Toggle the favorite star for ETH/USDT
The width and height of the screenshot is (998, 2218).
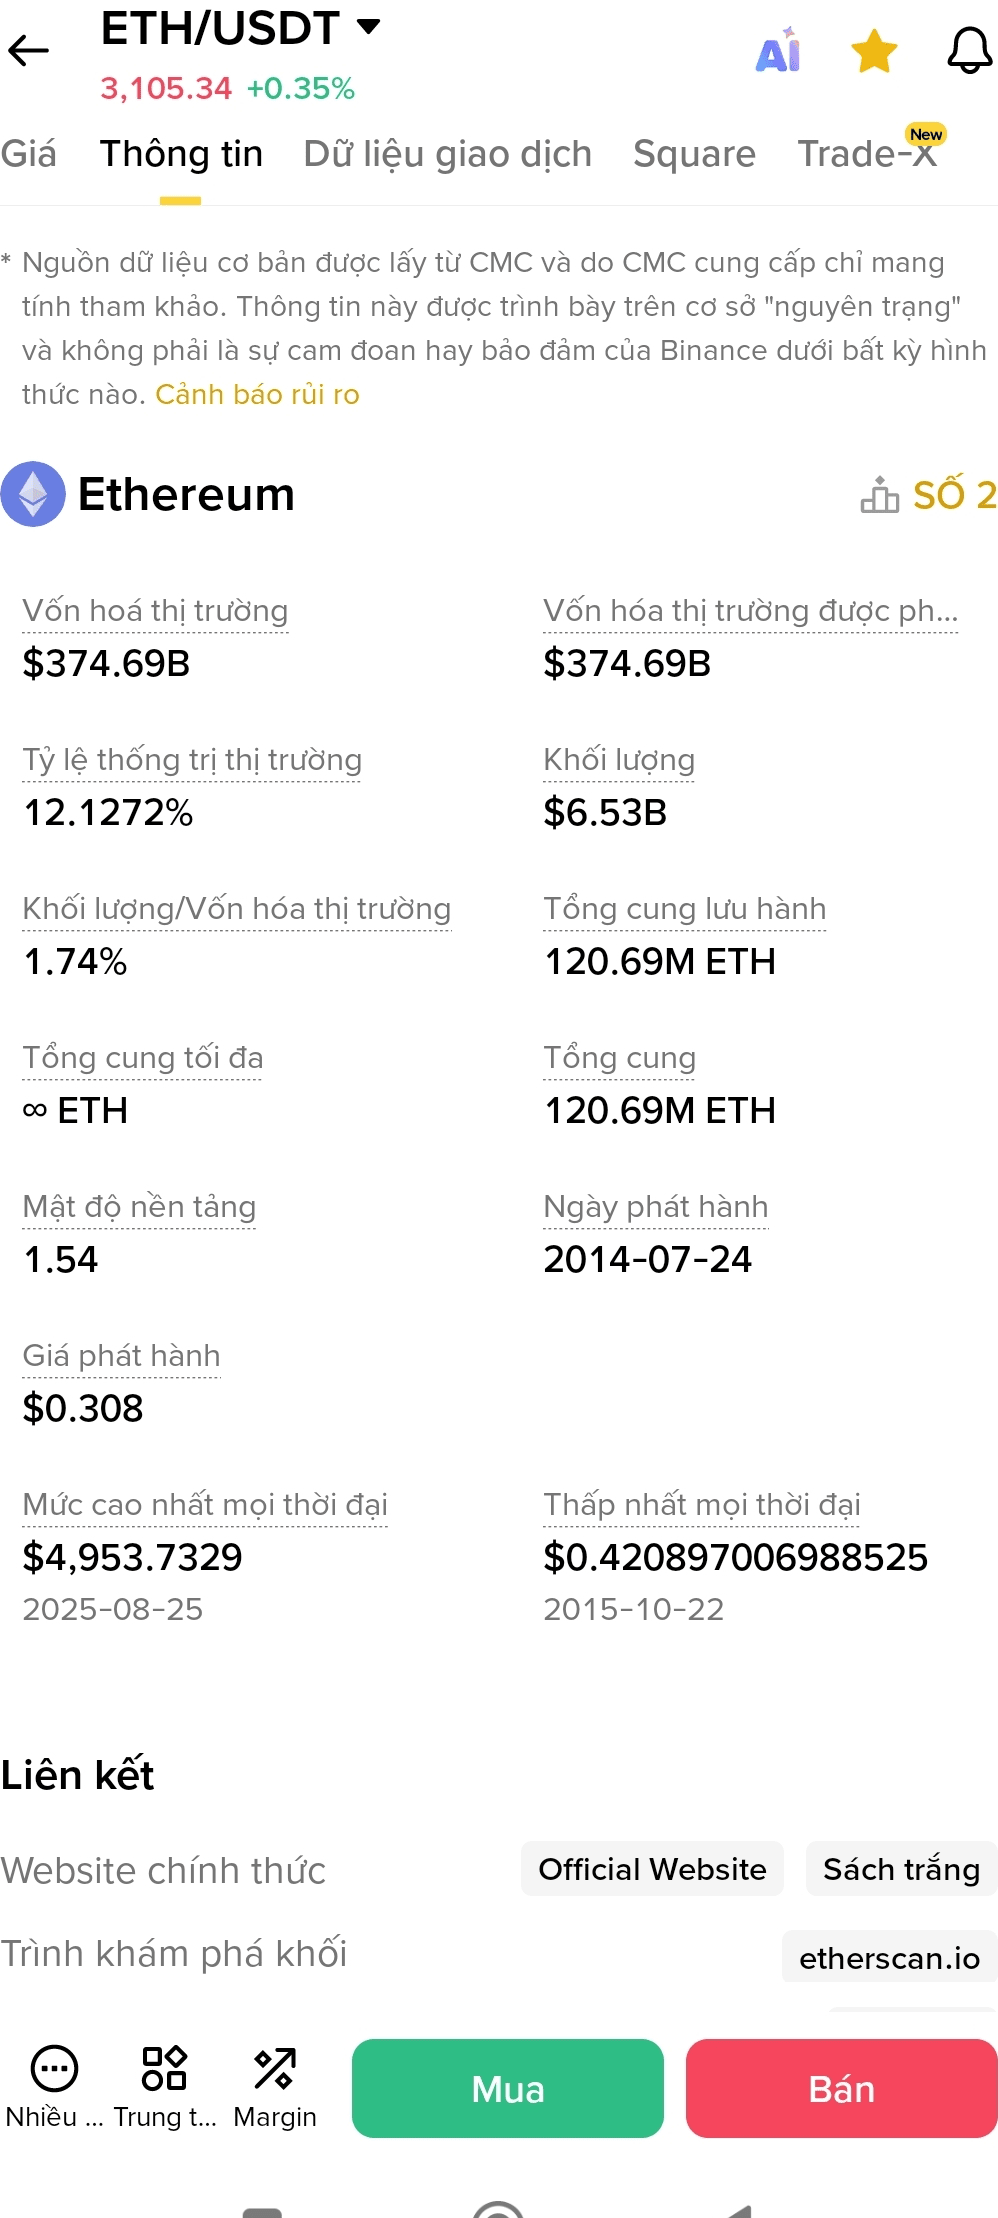tap(874, 51)
